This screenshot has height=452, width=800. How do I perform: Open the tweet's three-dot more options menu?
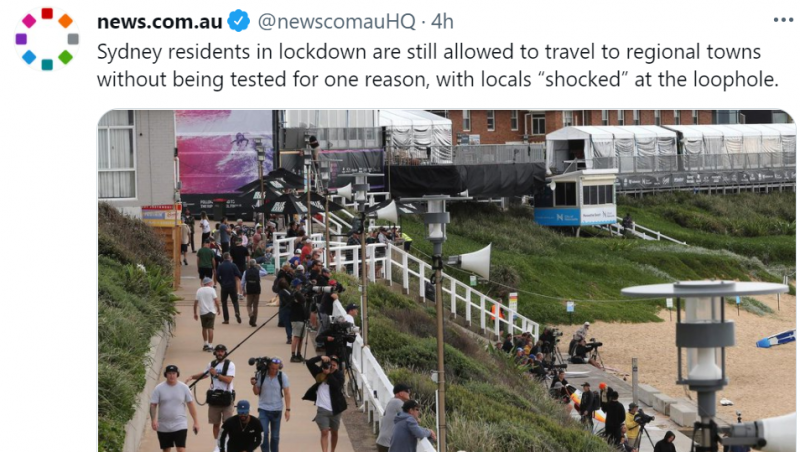tap(783, 20)
